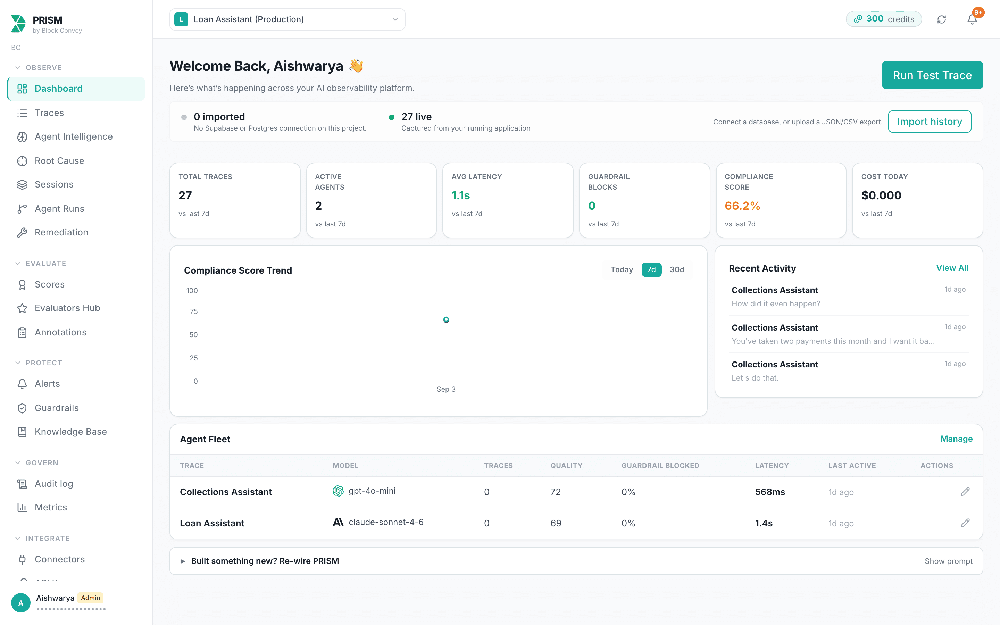The width and height of the screenshot is (1000, 625).
Task: Select the 30d trend range
Action: pos(677,270)
